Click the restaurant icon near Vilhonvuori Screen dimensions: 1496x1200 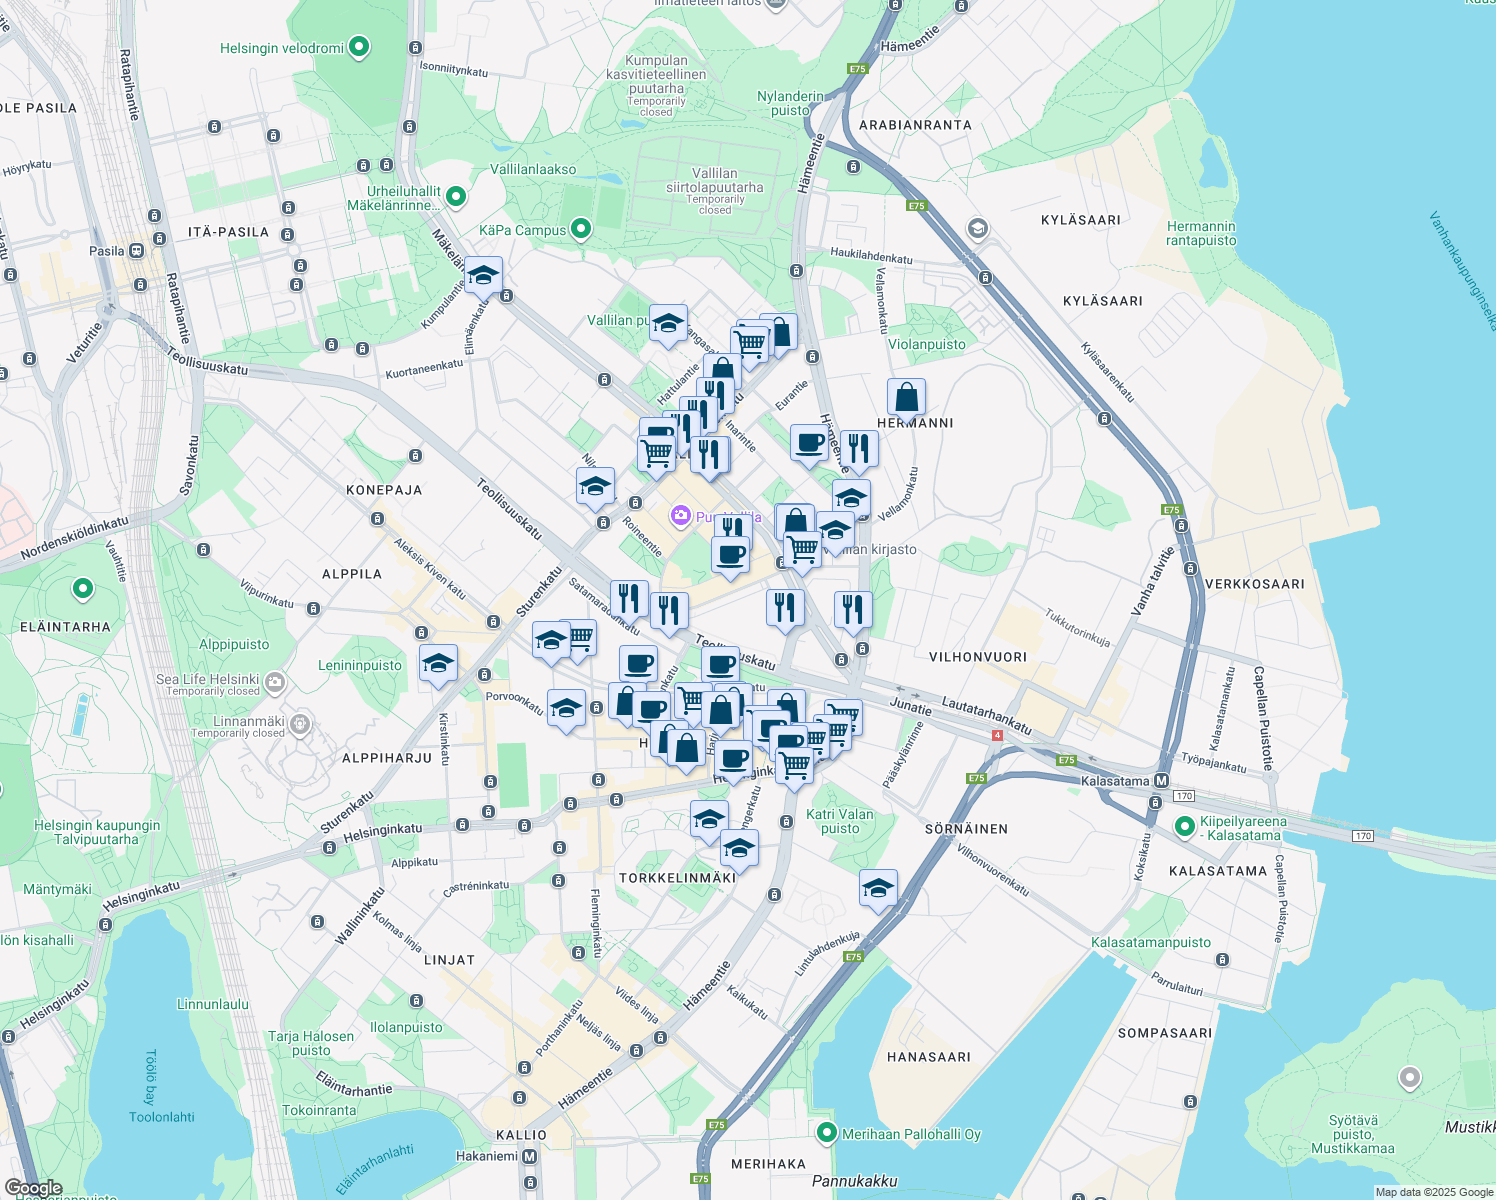tap(852, 605)
